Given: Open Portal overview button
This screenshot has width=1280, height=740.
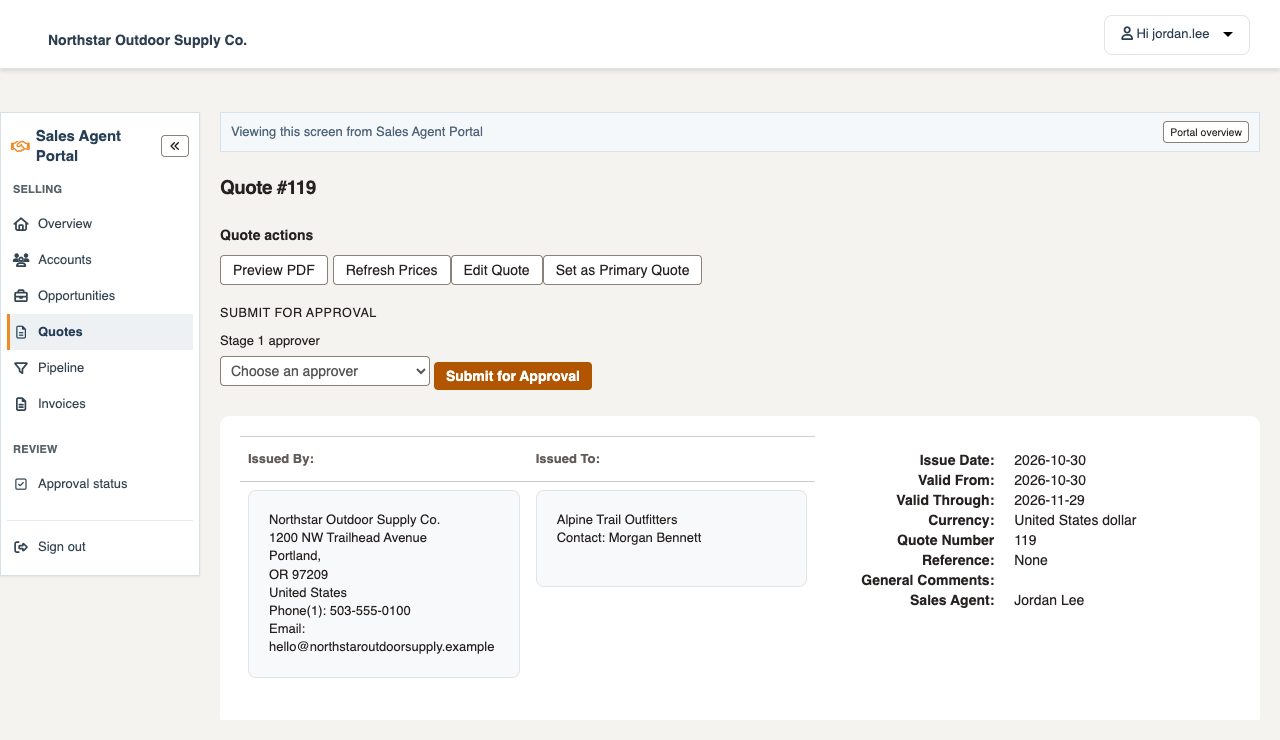Looking at the screenshot, I should point(1206,132).
